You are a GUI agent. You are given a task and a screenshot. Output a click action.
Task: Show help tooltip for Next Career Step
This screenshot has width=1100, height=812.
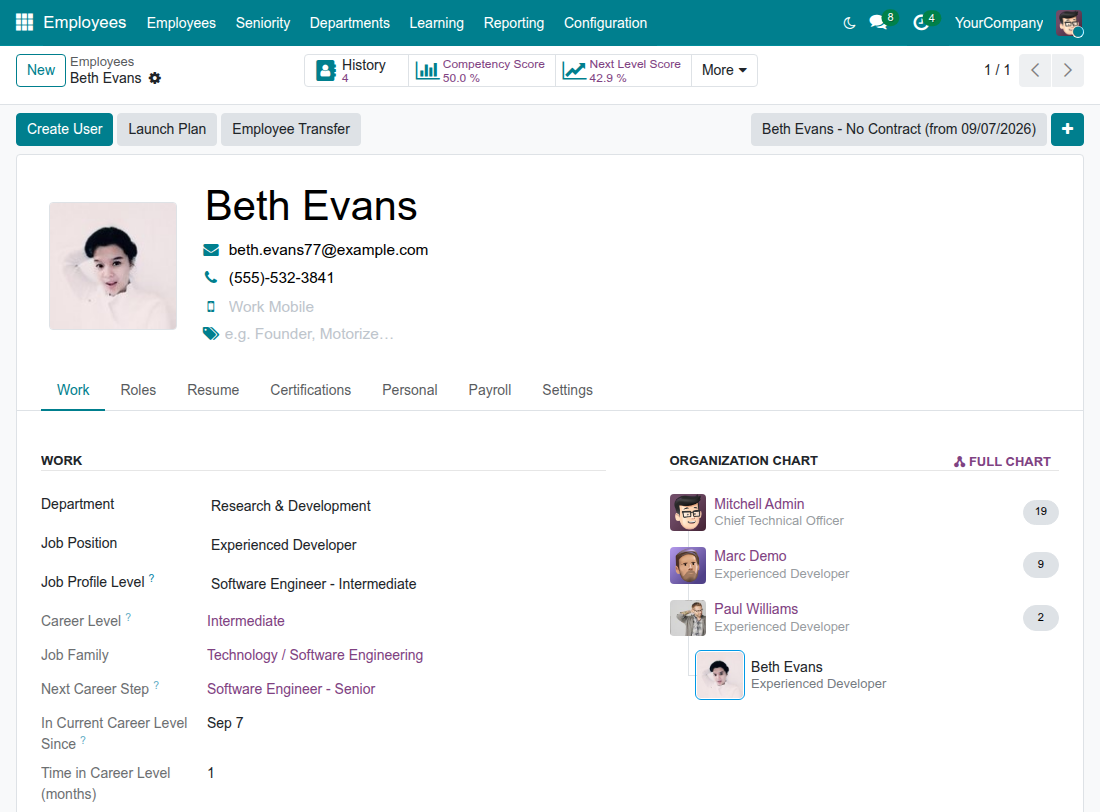(x=156, y=685)
